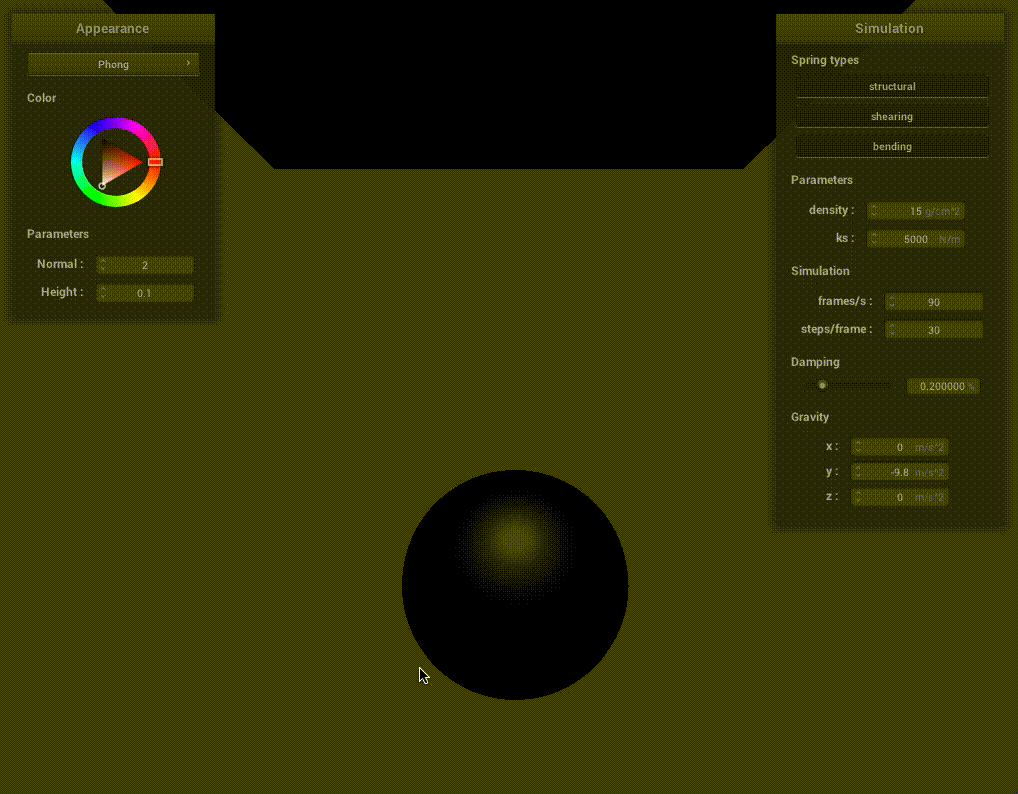Click the ks value input field
This screenshot has width=1018, height=794.
pyautogui.click(x=915, y=239)
